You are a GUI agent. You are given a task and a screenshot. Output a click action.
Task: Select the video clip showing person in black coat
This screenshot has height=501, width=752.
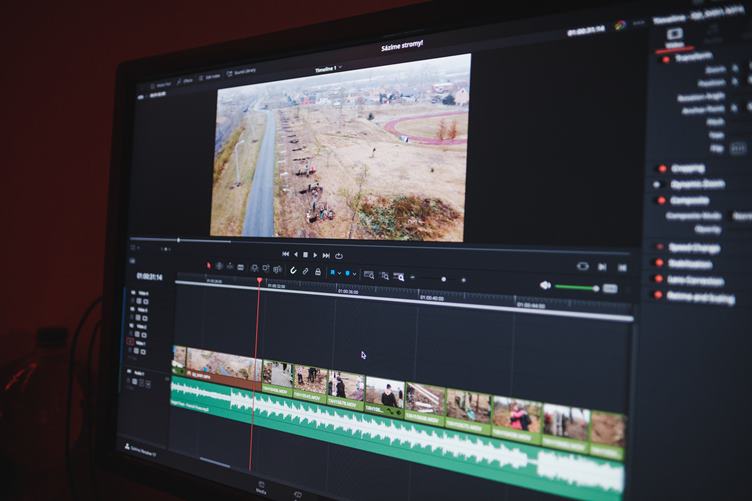(x=385, y=396)
